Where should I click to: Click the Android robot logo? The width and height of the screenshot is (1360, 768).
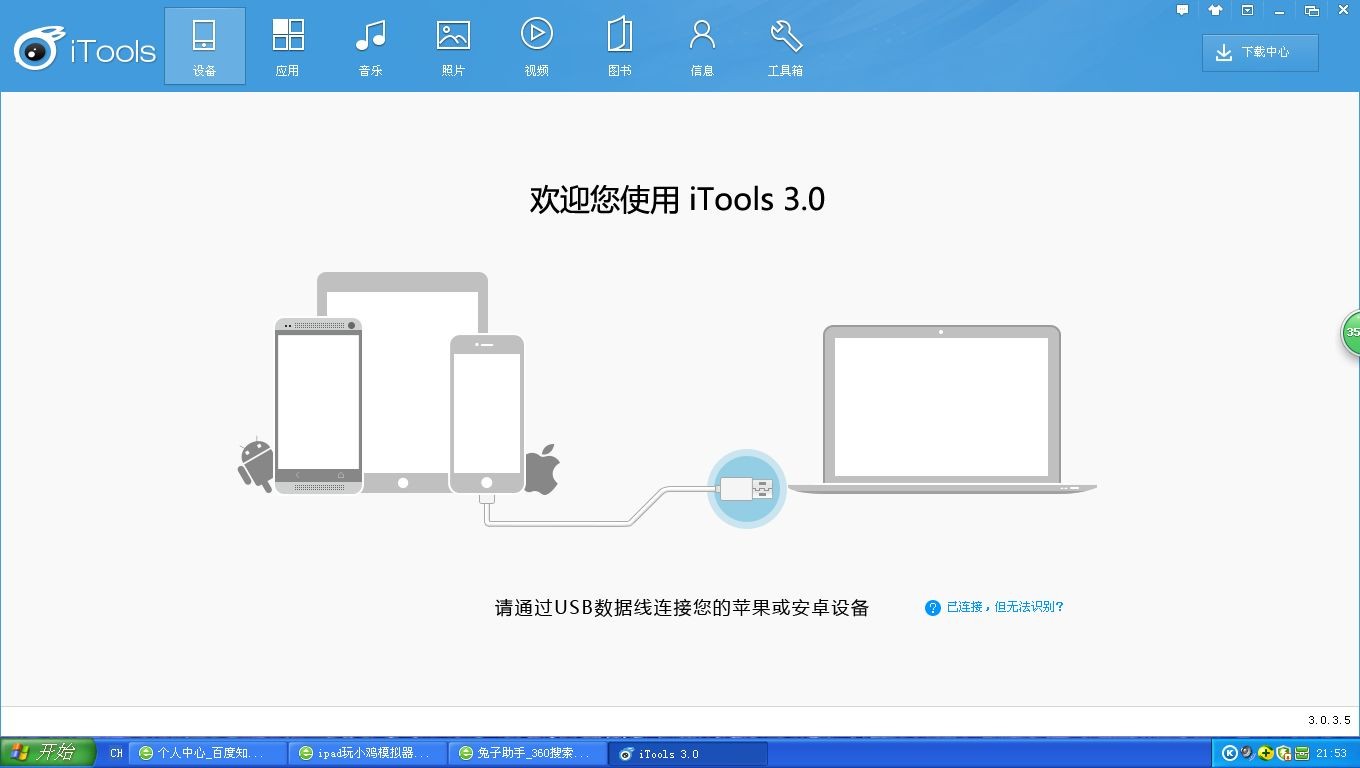pos(256,465)
